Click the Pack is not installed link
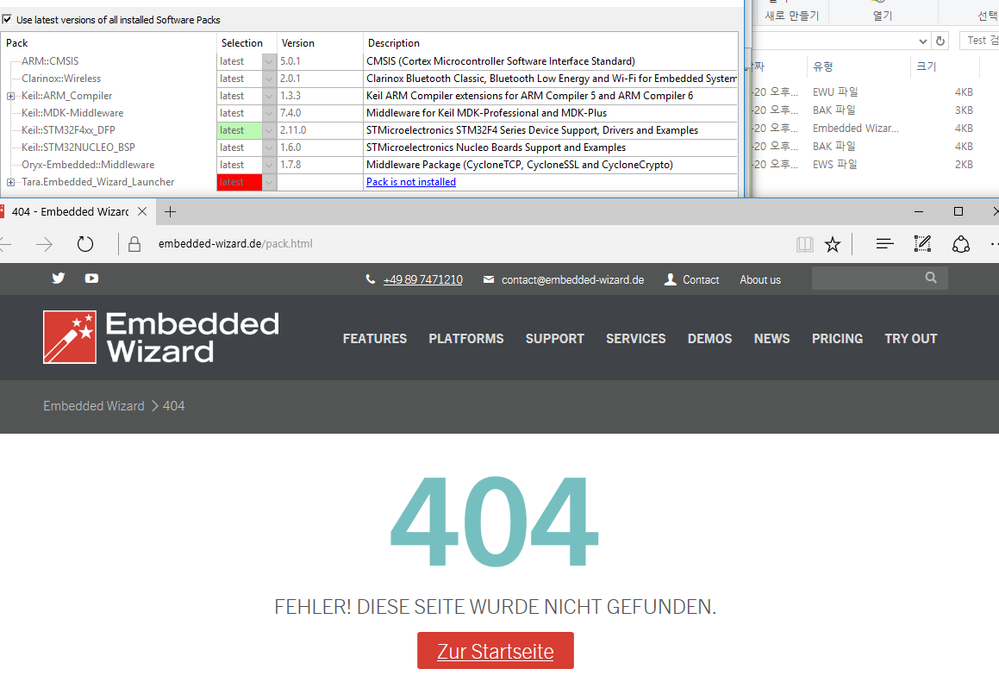999x676 pixels. point(411,182)
